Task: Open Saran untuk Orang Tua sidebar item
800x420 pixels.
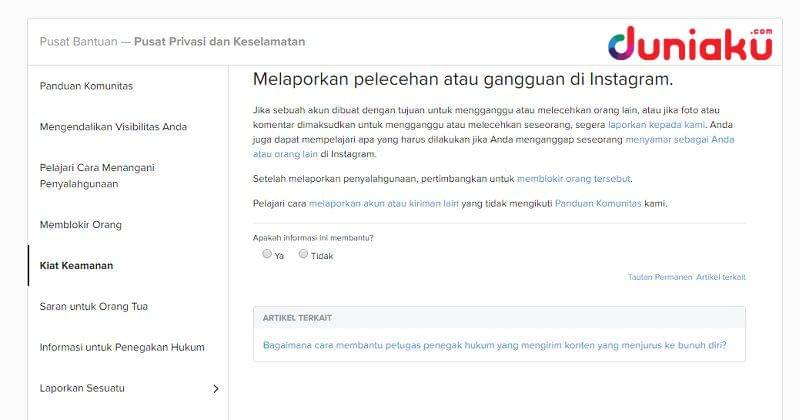Action: (94, 306)
